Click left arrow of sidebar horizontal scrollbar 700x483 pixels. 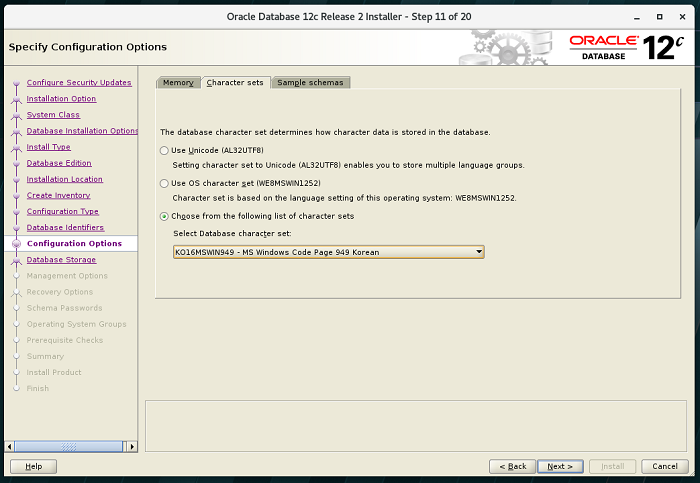click(9, 446)
